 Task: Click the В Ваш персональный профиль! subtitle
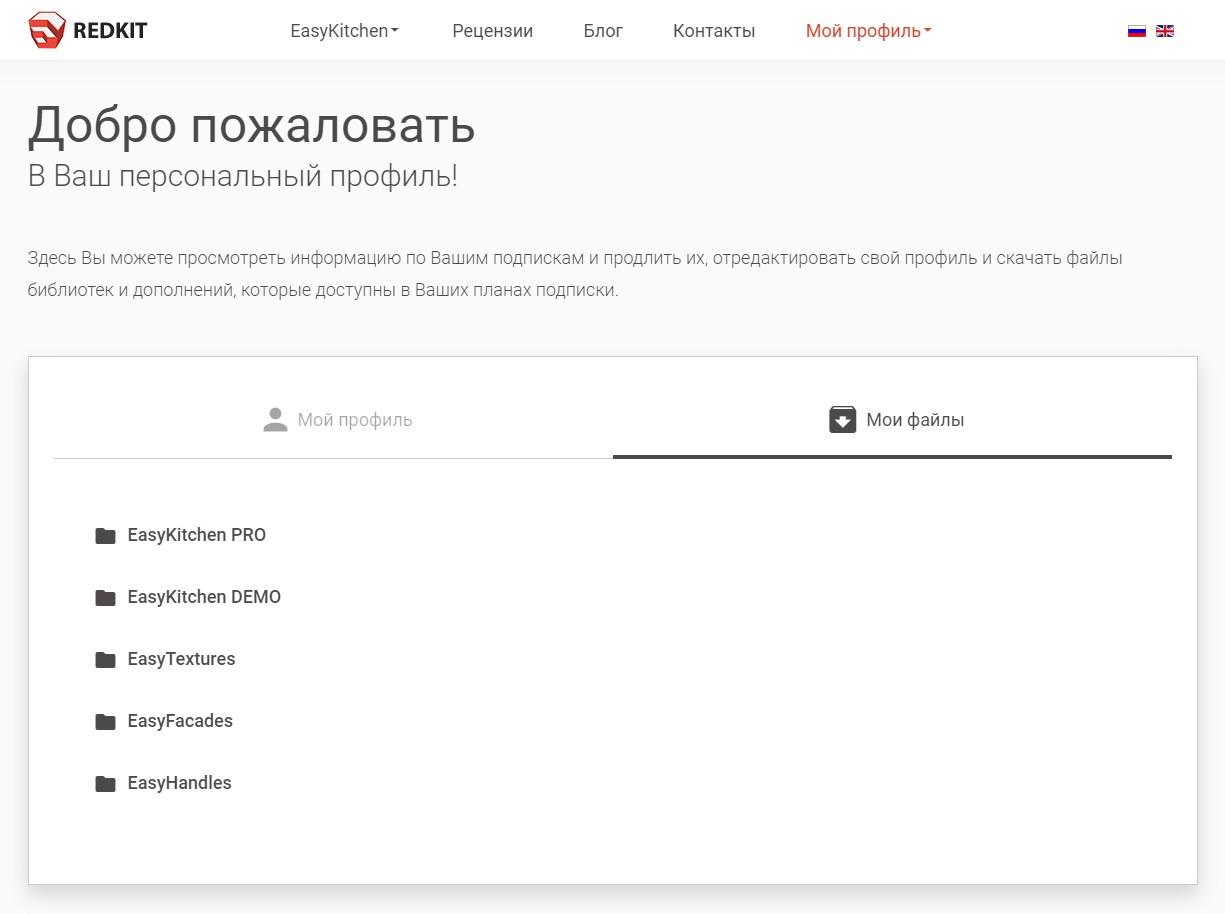(243, 176)
